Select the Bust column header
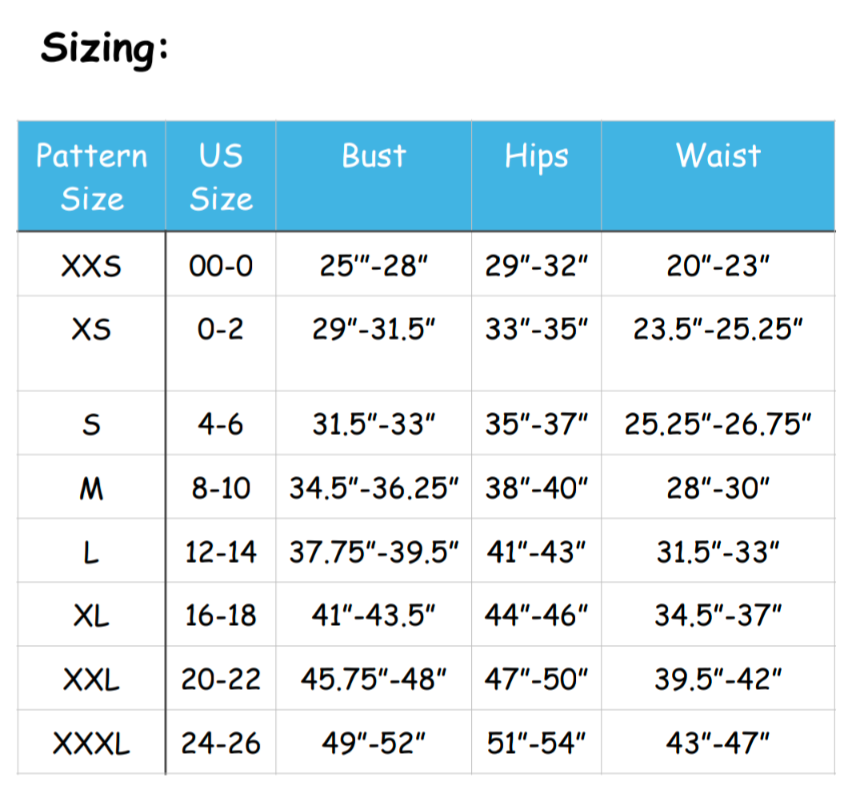Image resolution: width=848 pixels, height=797 pixels. coord(373,156)
